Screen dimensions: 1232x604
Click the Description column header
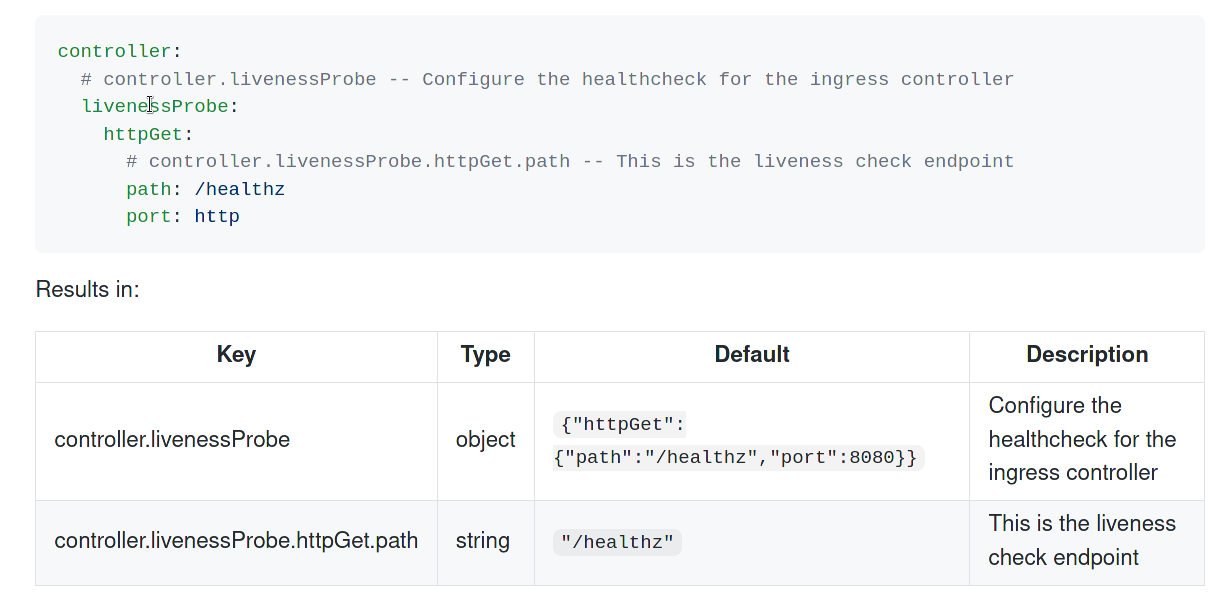[1087, 355]
